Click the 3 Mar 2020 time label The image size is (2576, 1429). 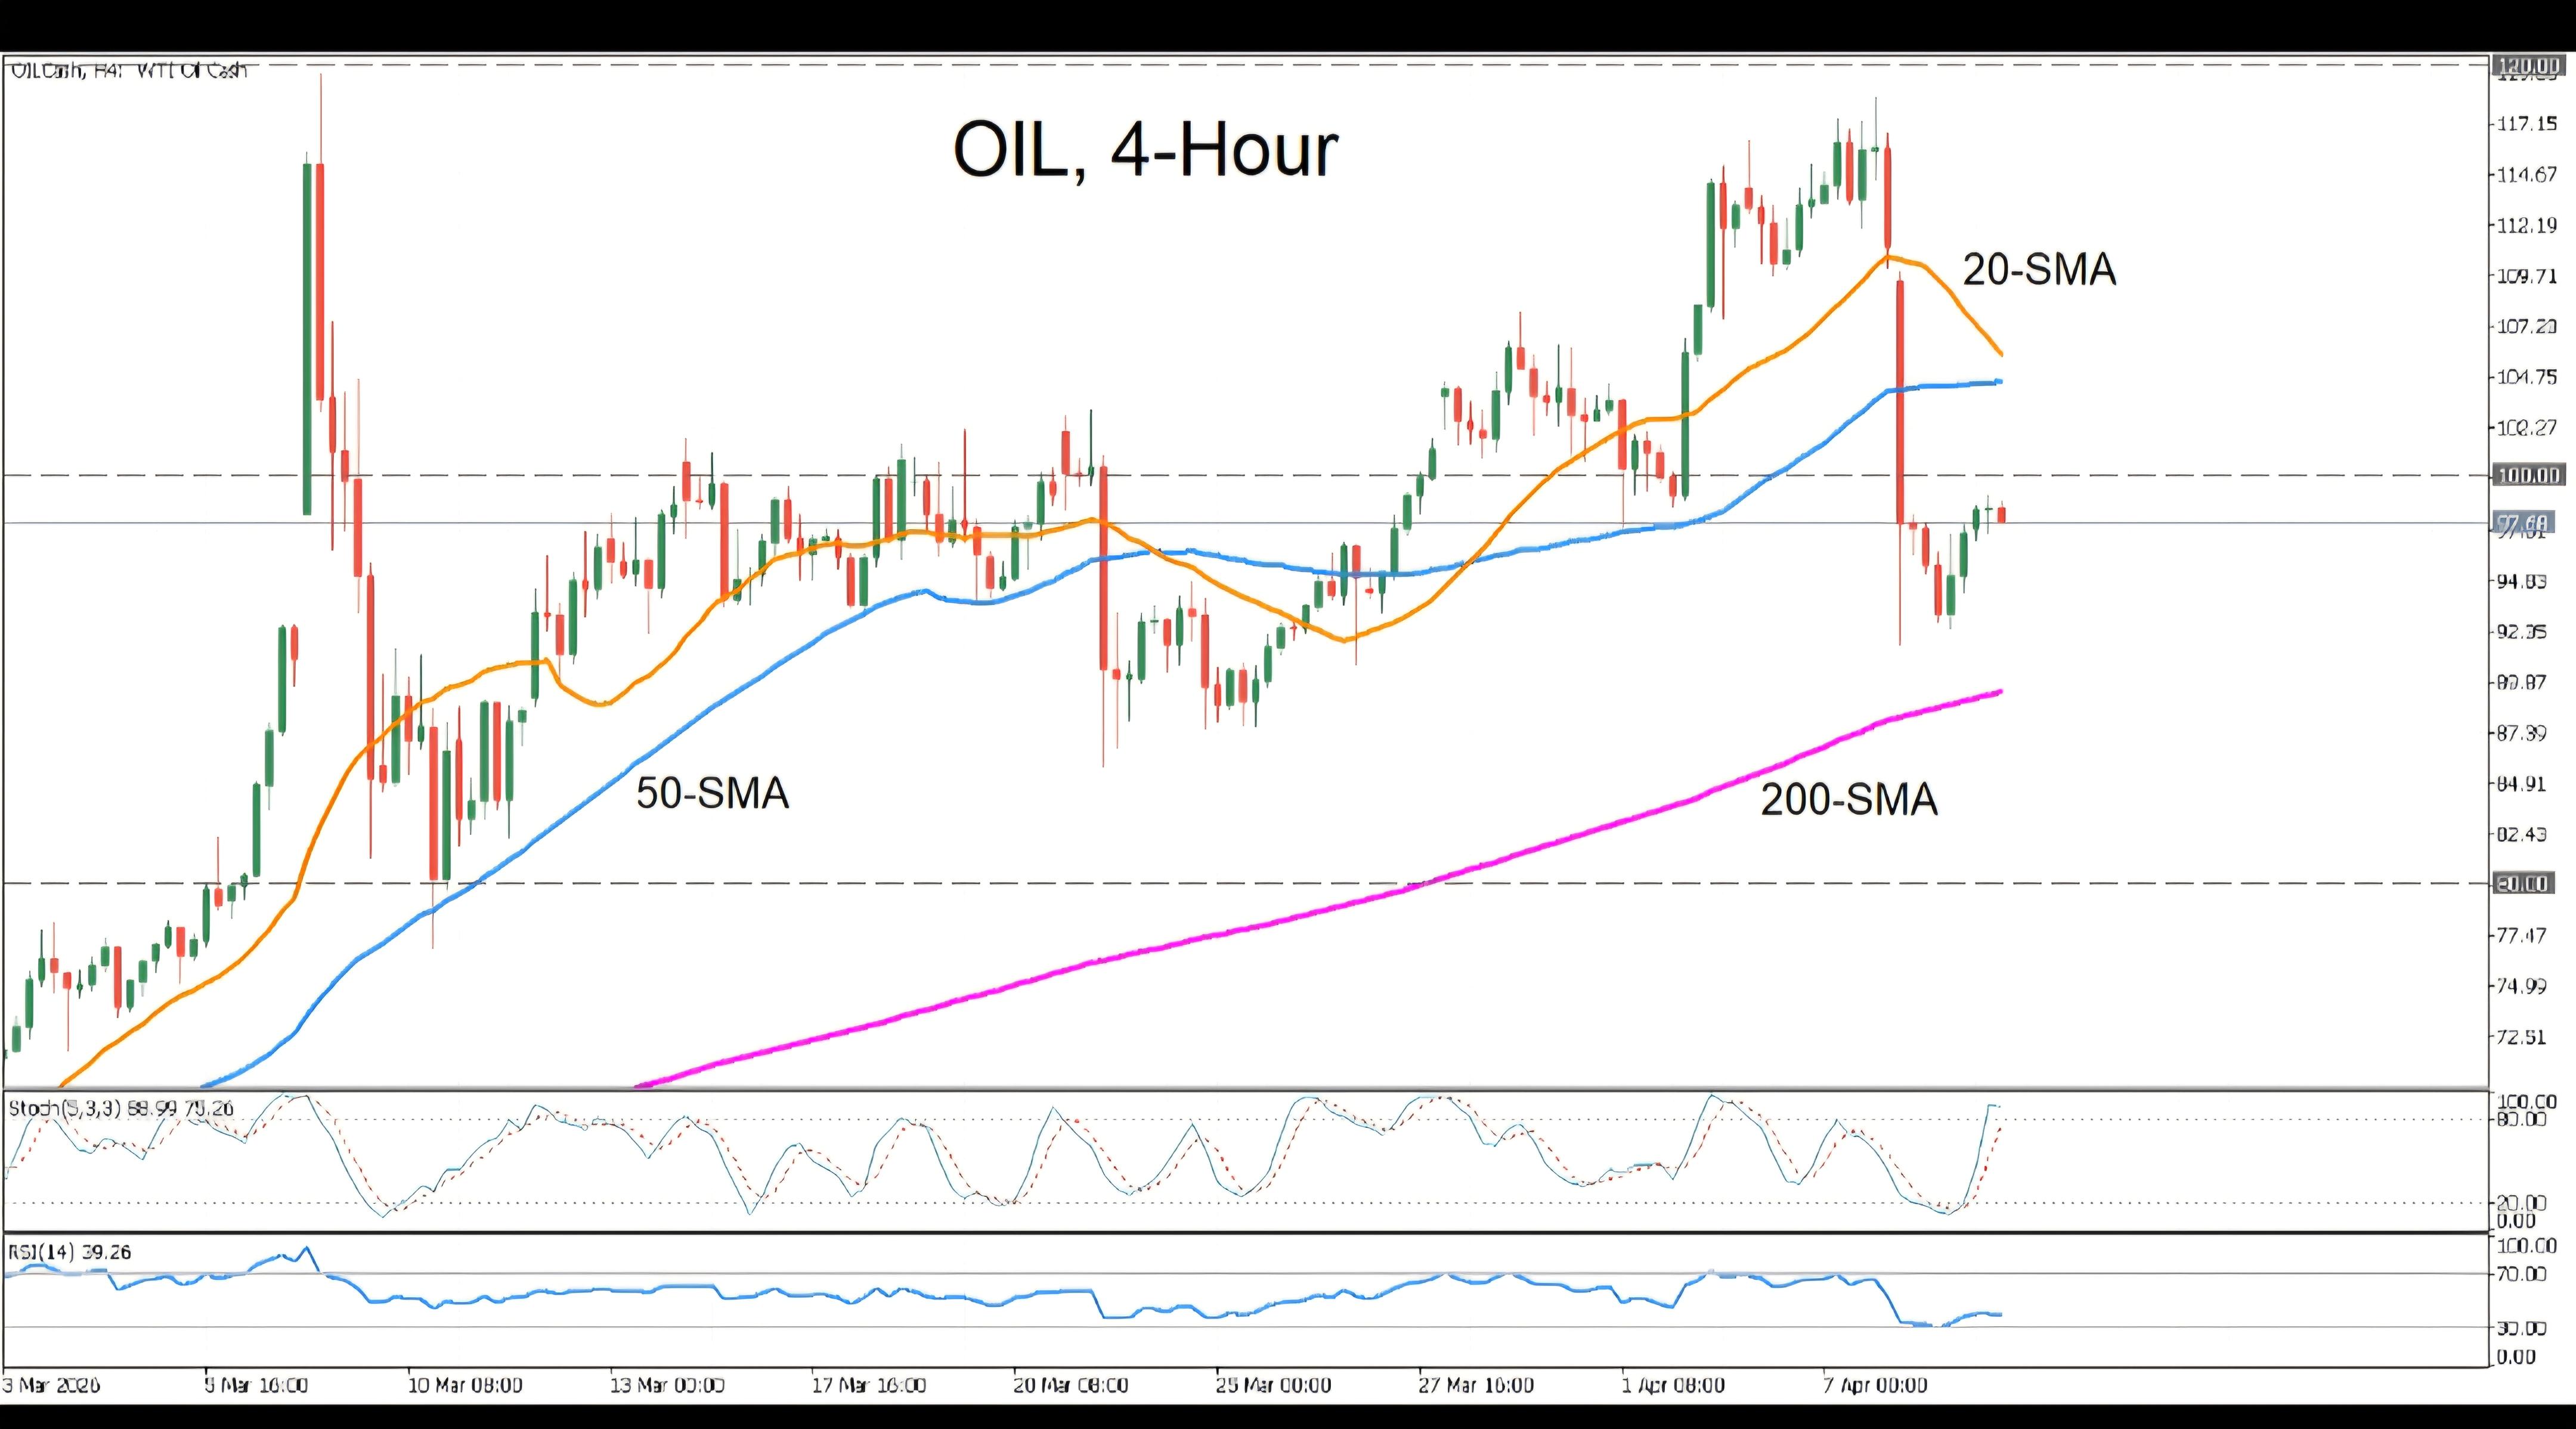(51, 1385)
